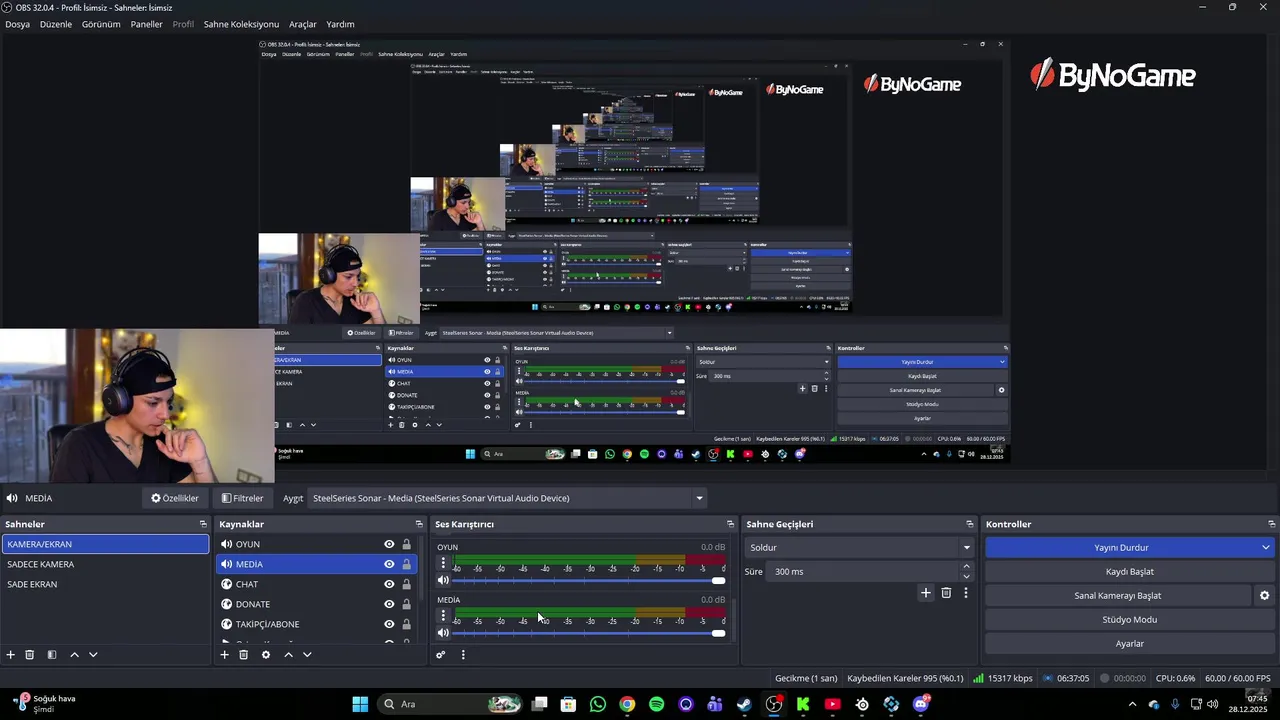Image resolution: width=1280 pixels, height=720 pixels.
Task: Open the Soldur transition type dropdown
Action: [859, 548]
